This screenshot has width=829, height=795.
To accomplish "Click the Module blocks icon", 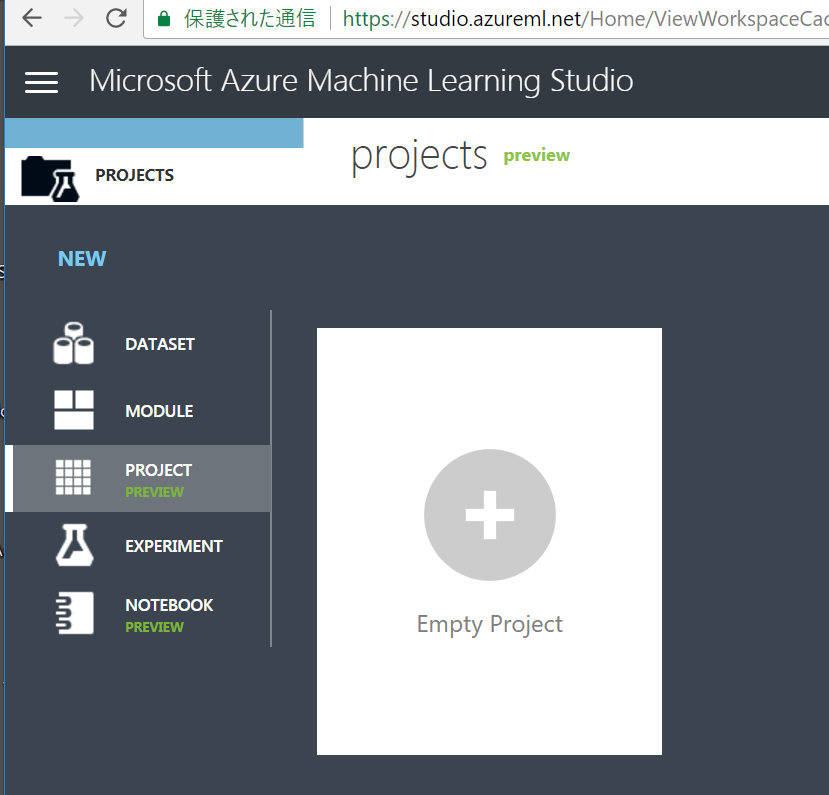I will pos(74,410).
